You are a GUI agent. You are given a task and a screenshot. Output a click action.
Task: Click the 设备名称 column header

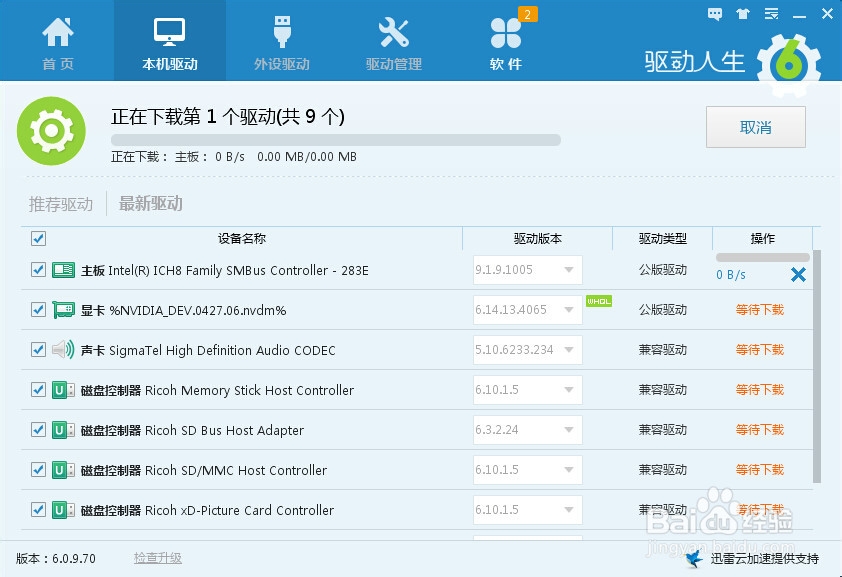point(242,238)
